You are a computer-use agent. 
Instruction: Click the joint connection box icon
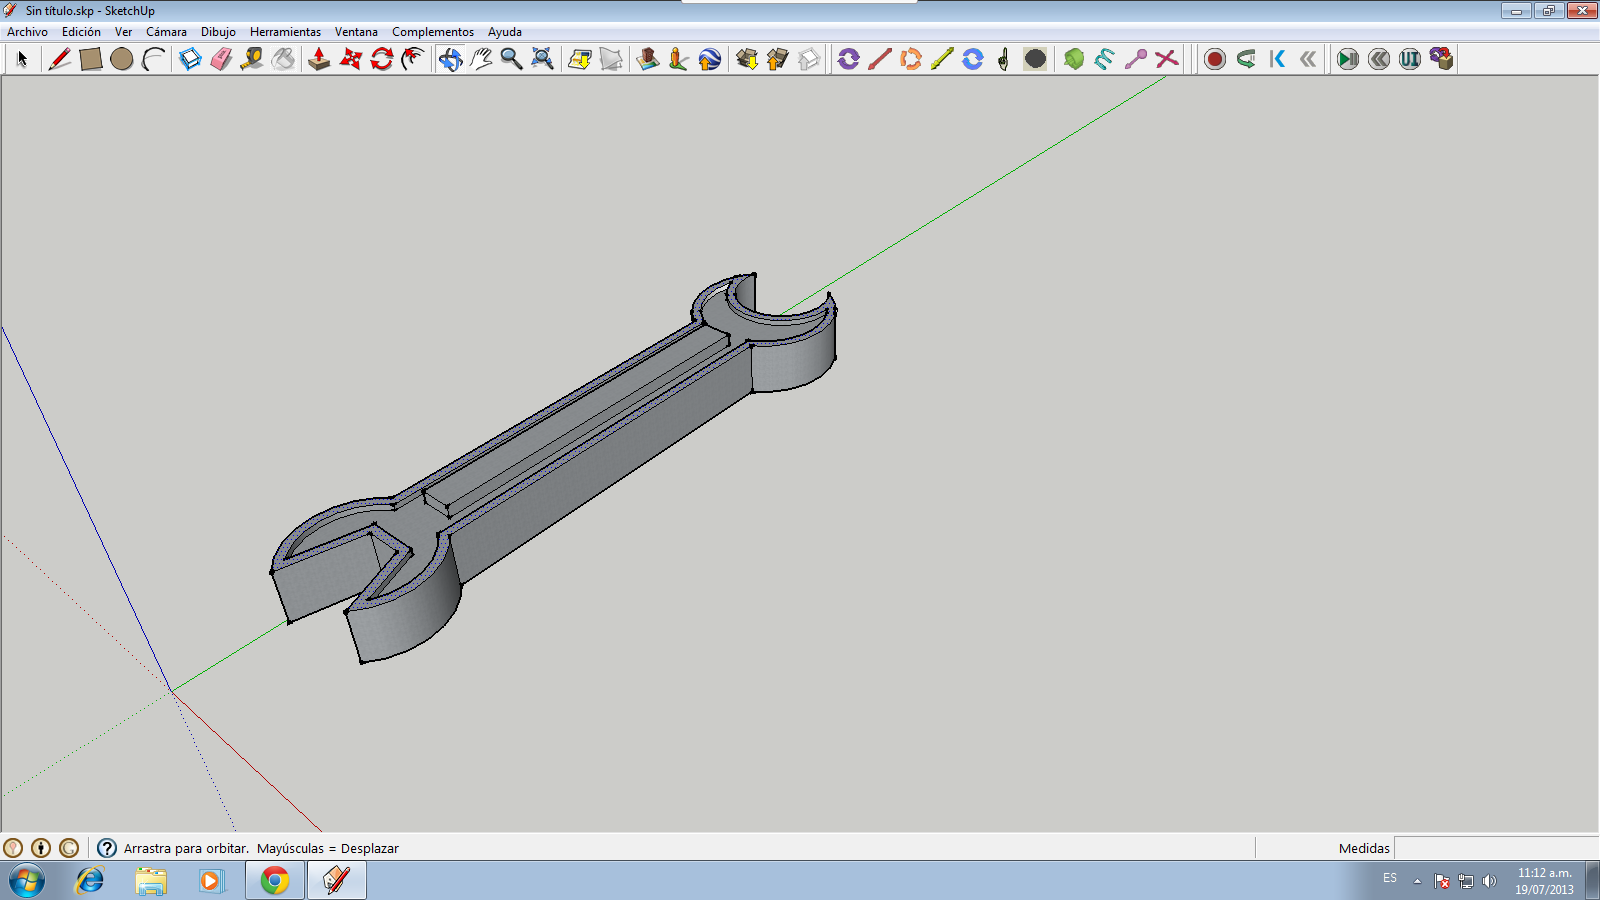click(1441, 59)
